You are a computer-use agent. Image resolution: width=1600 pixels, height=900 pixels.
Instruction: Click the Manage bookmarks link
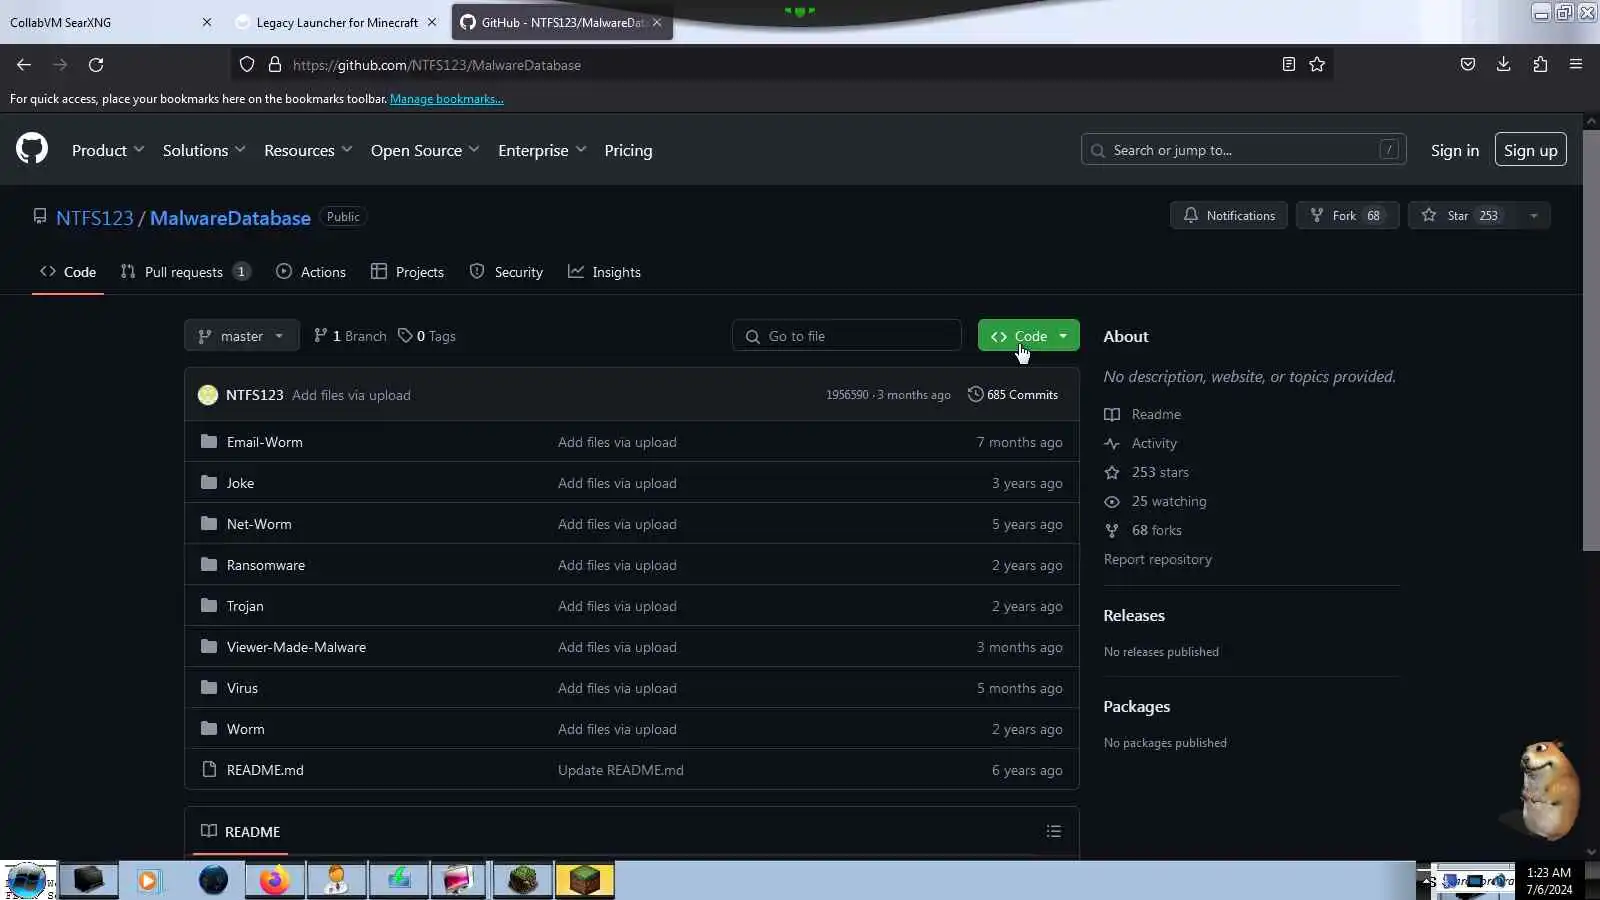tap(446, 99)
